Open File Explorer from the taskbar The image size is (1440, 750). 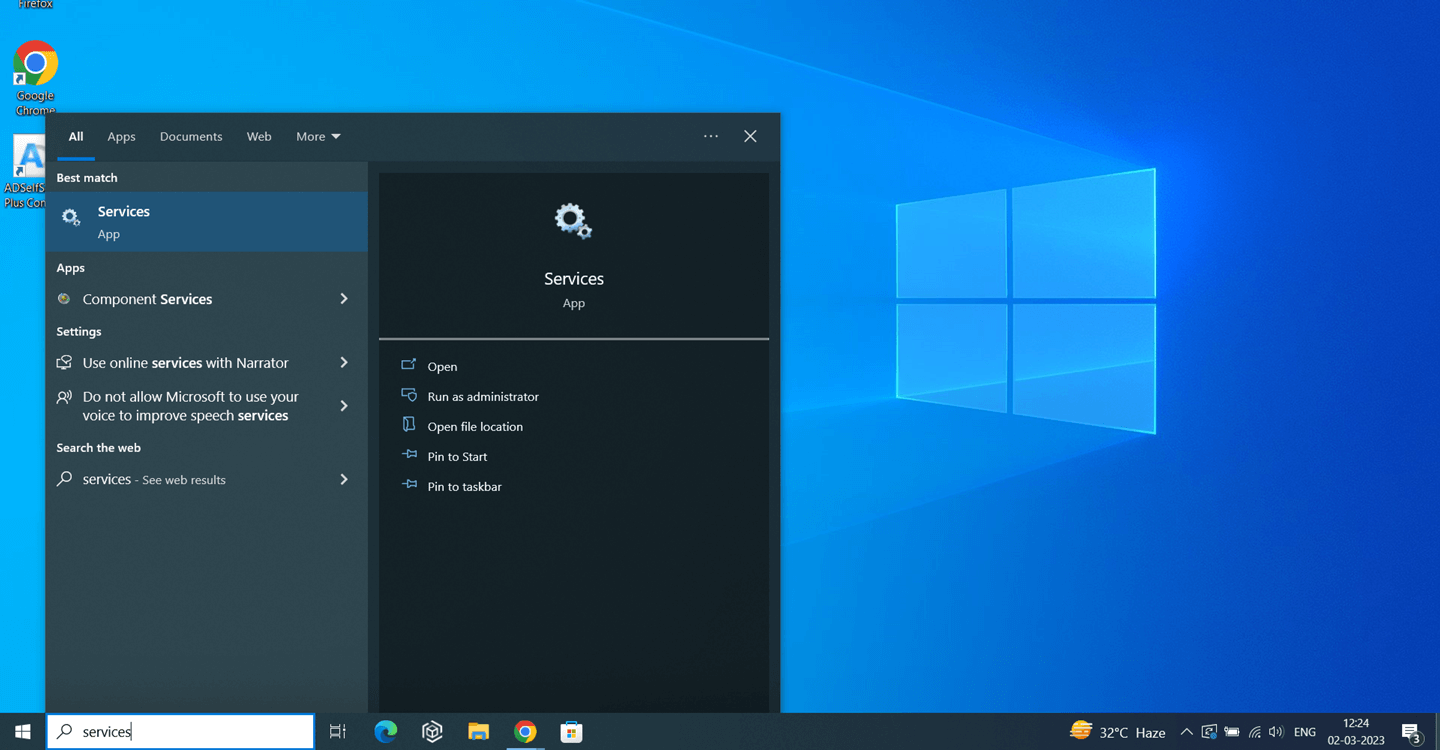pyautogui.click(x=478, y=732)
